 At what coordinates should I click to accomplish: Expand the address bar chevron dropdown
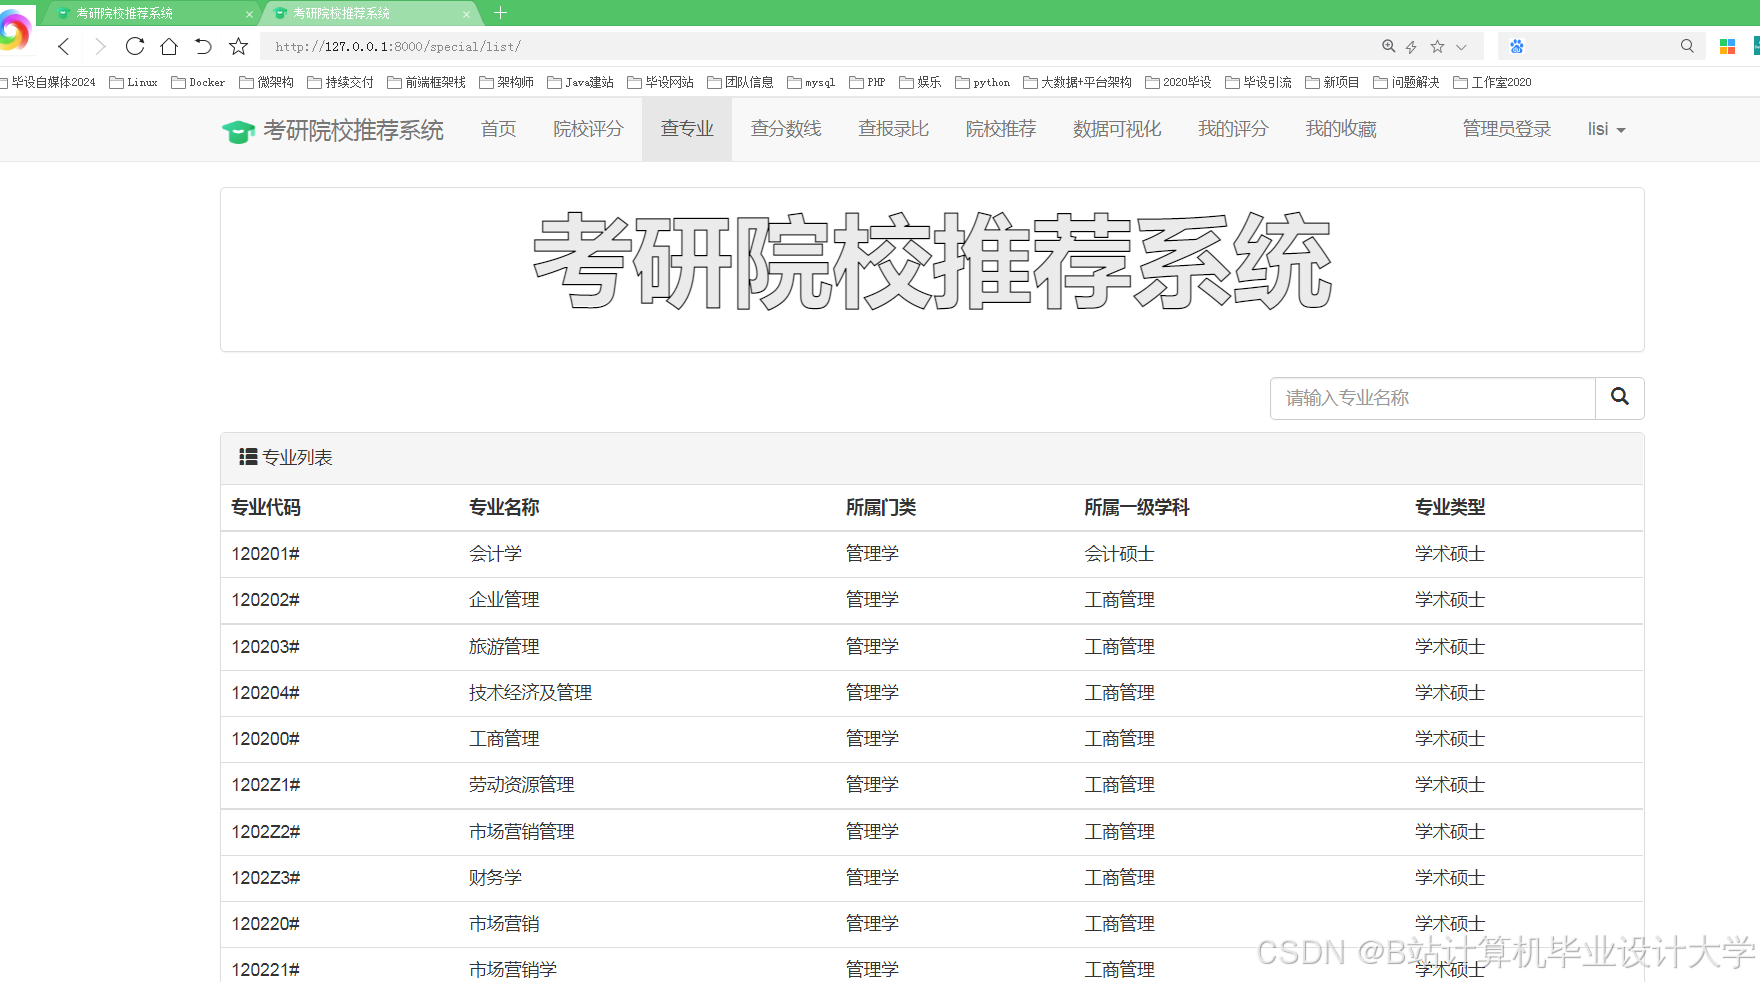1461,46
